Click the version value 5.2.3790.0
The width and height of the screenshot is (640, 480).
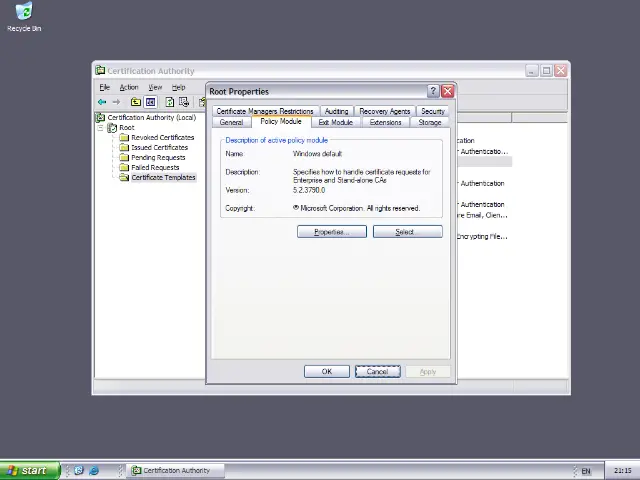309,190
